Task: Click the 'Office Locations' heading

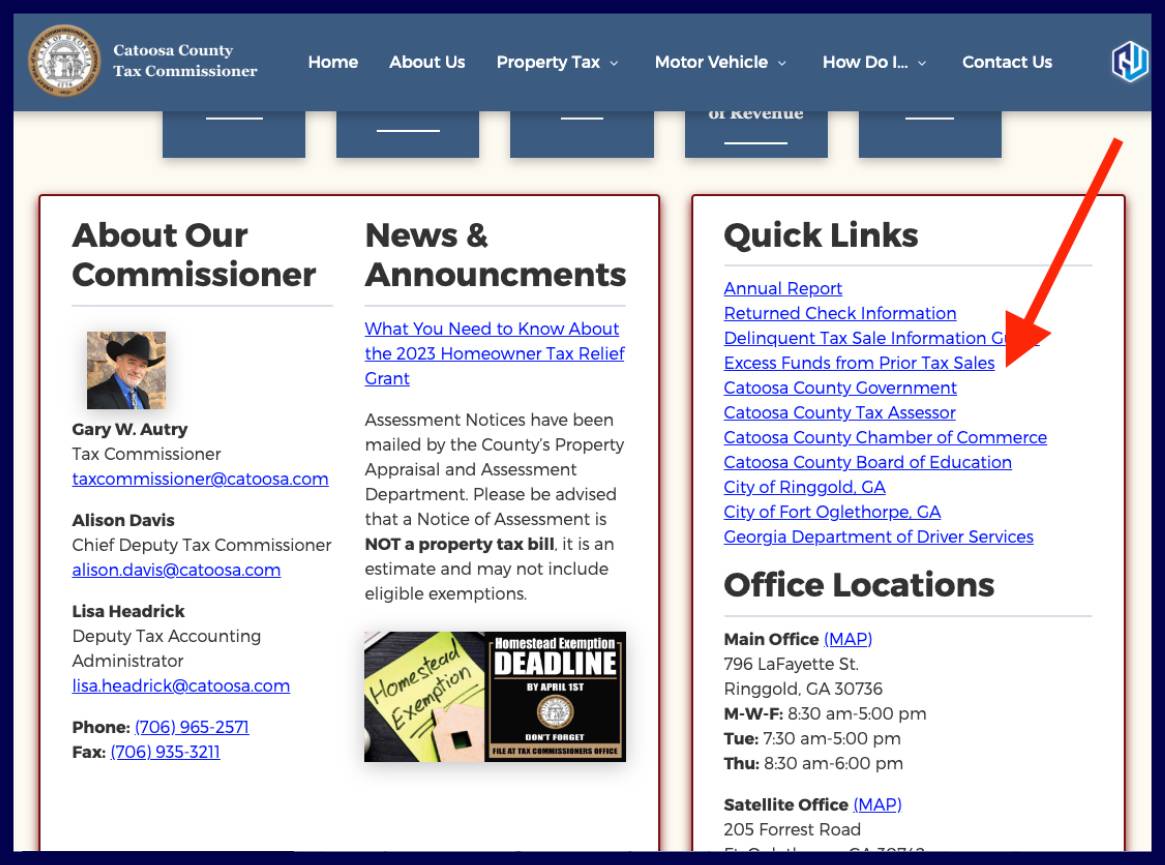Action: [x=859, y=585]
